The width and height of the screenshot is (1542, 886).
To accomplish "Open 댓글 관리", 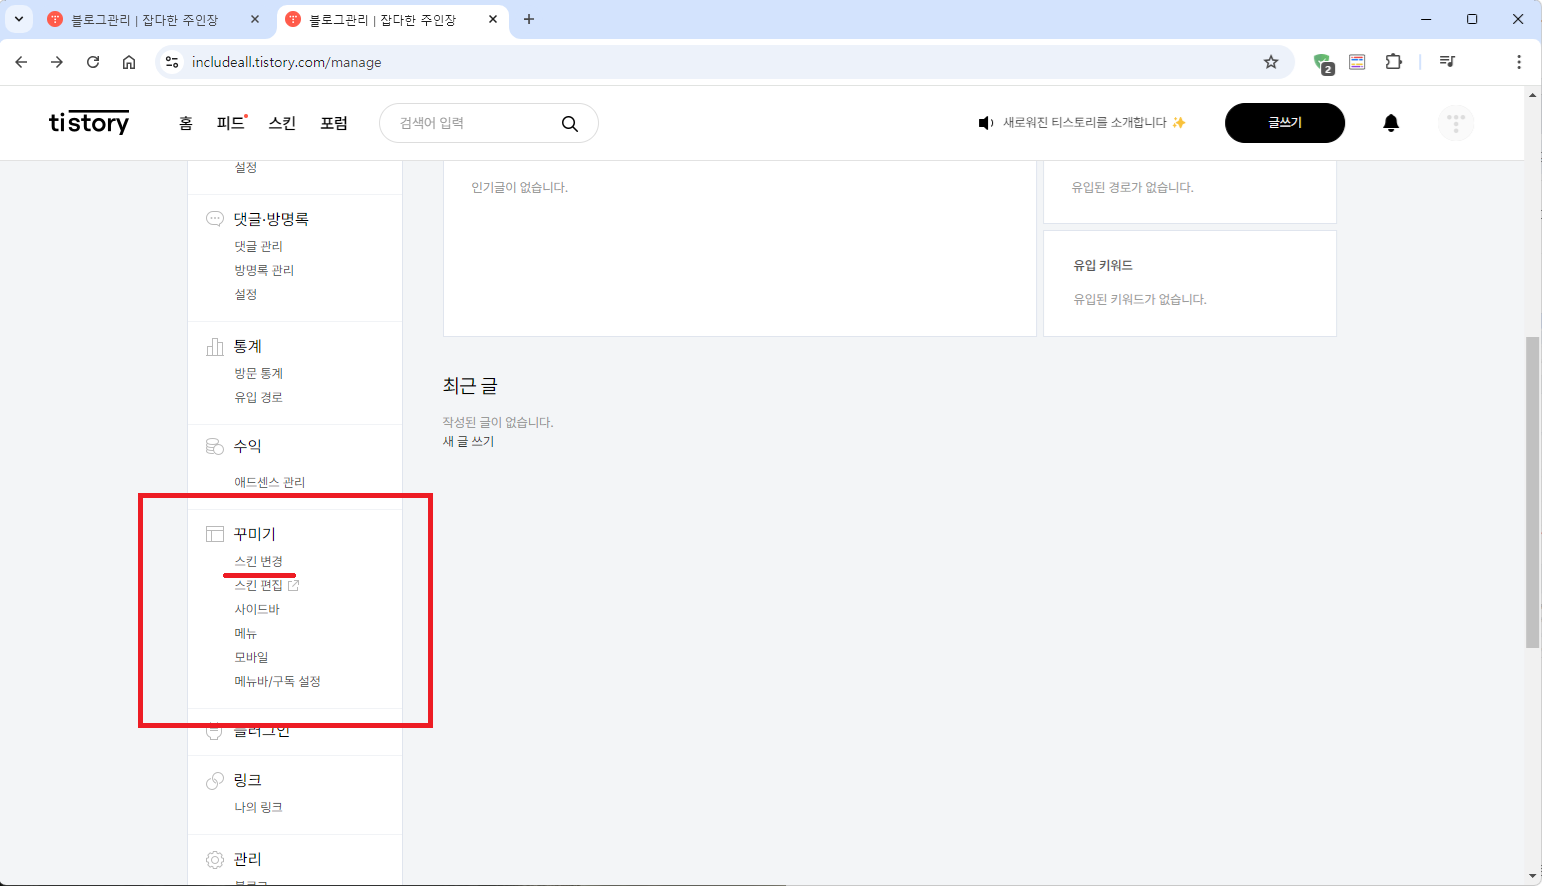I will click(259, 246).
